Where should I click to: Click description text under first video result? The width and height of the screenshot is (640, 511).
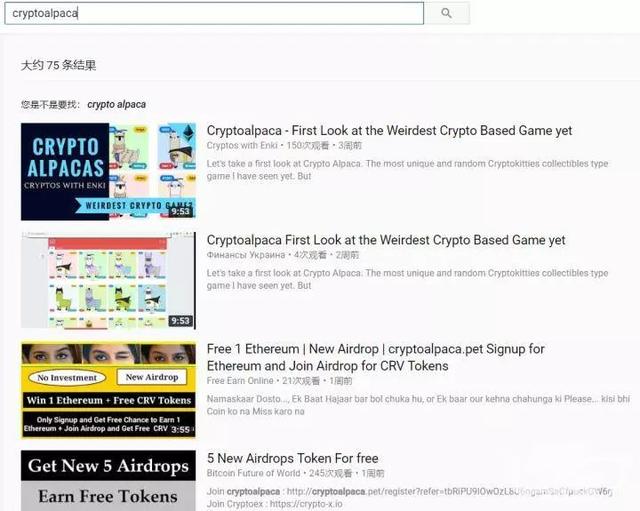tap(407, 170)
